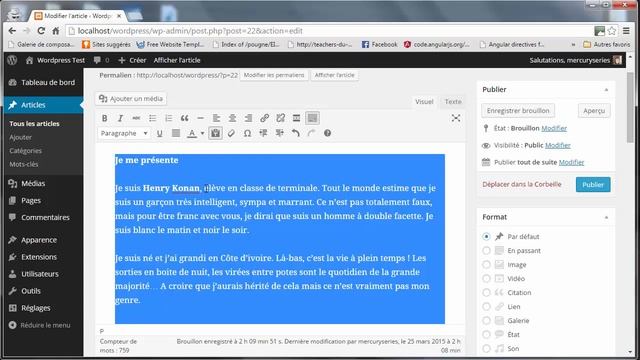The height and width of the screenshot is (360, 640).
Task: Open distraction-free fullscreen writing mode
Action: tap(456, 118)
